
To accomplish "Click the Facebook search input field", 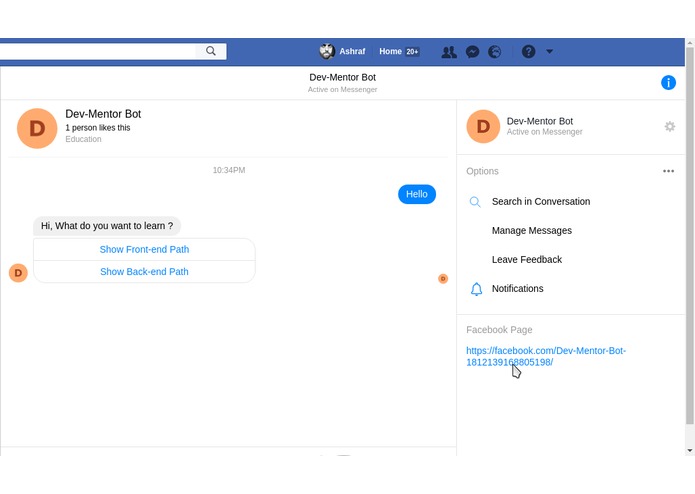I will pyautogui.click(x=98, y=51).
